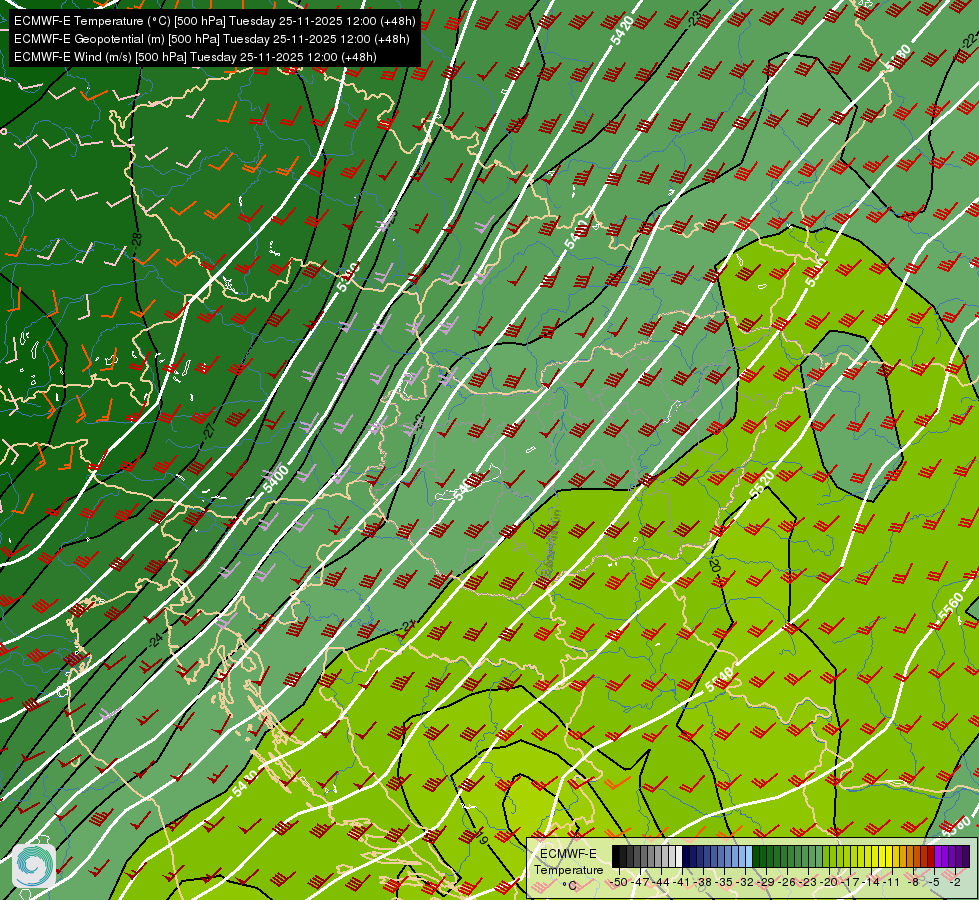979x900 pixels.
Task: Click the -50 label on the temperature legend
Action: click(x=619, y=883)
